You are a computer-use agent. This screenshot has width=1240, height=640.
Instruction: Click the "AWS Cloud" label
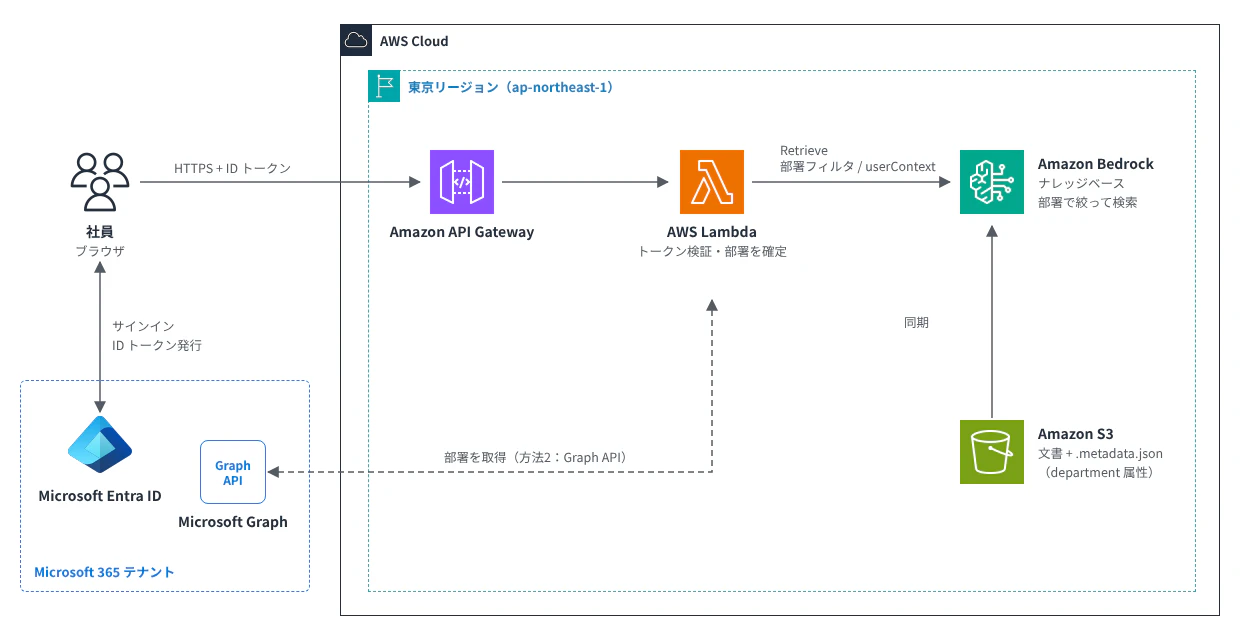coord(414,41)
